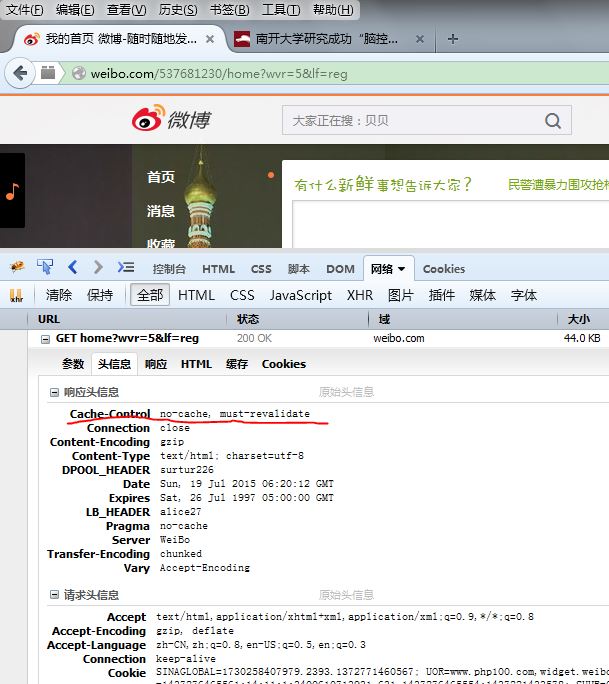
Task: Filter network requests by JavaScript
Action: pyautogui.click(x=301, y=295)
